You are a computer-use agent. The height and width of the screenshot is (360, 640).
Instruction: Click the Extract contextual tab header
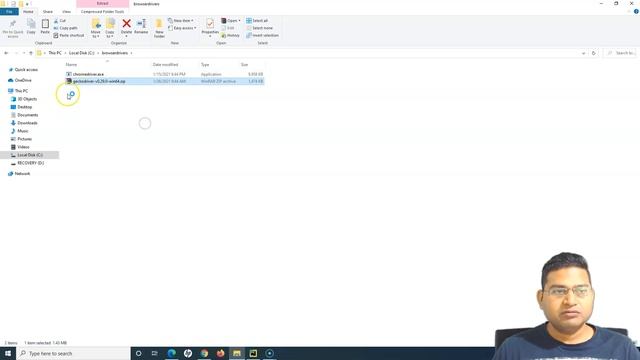[102, 4]
